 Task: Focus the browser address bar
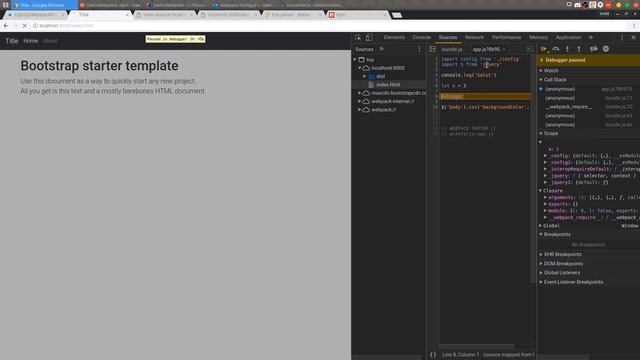click(327, 26)
